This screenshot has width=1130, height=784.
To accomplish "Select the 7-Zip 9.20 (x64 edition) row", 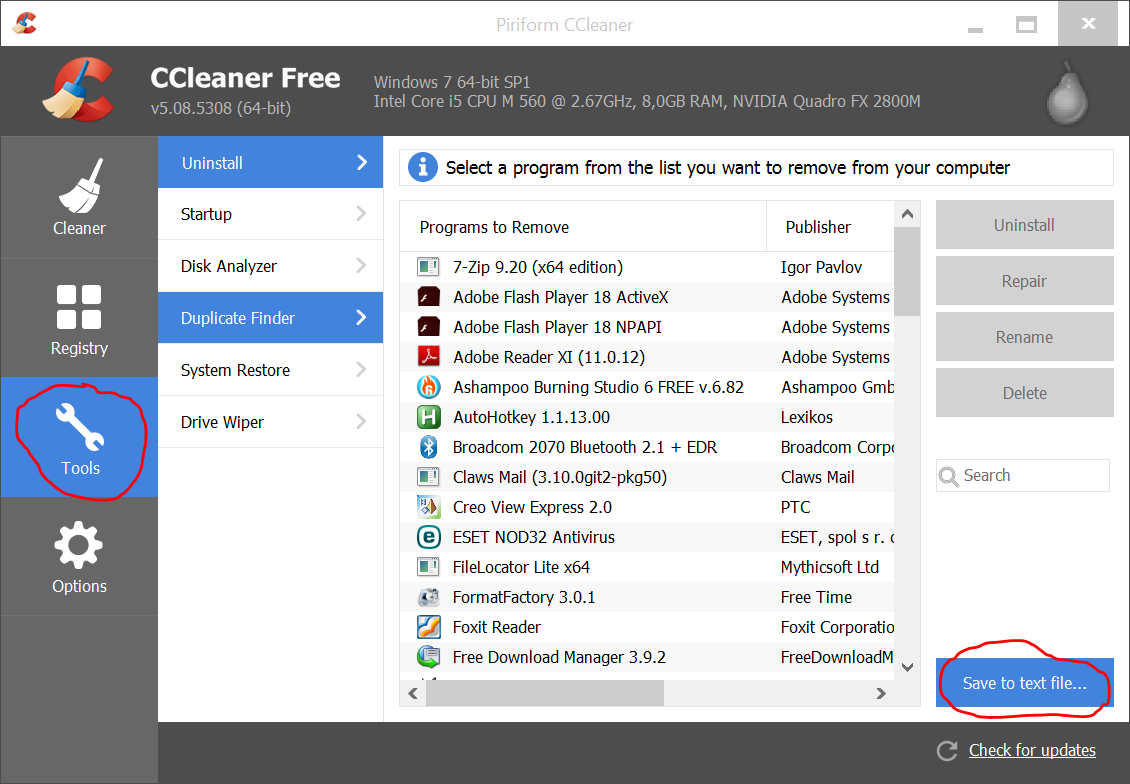I will [x=647, y=267].
